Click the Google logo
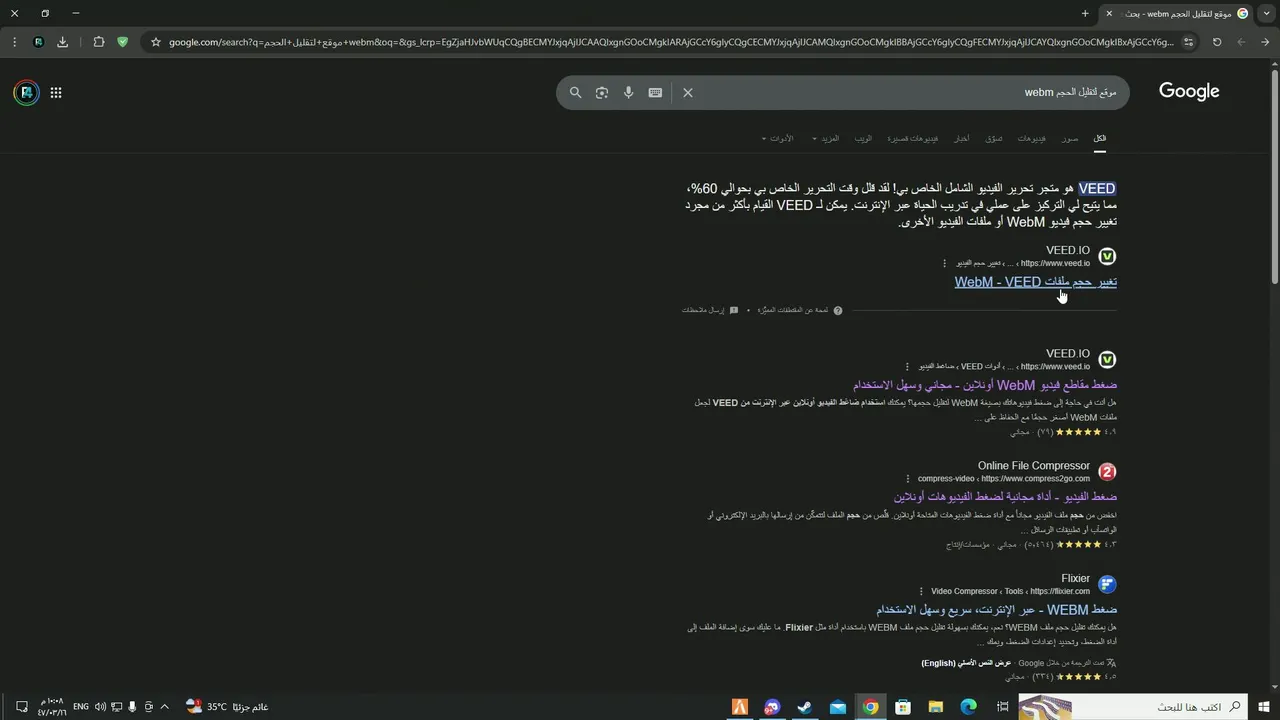1280x720 pixels. [1189, 91]
